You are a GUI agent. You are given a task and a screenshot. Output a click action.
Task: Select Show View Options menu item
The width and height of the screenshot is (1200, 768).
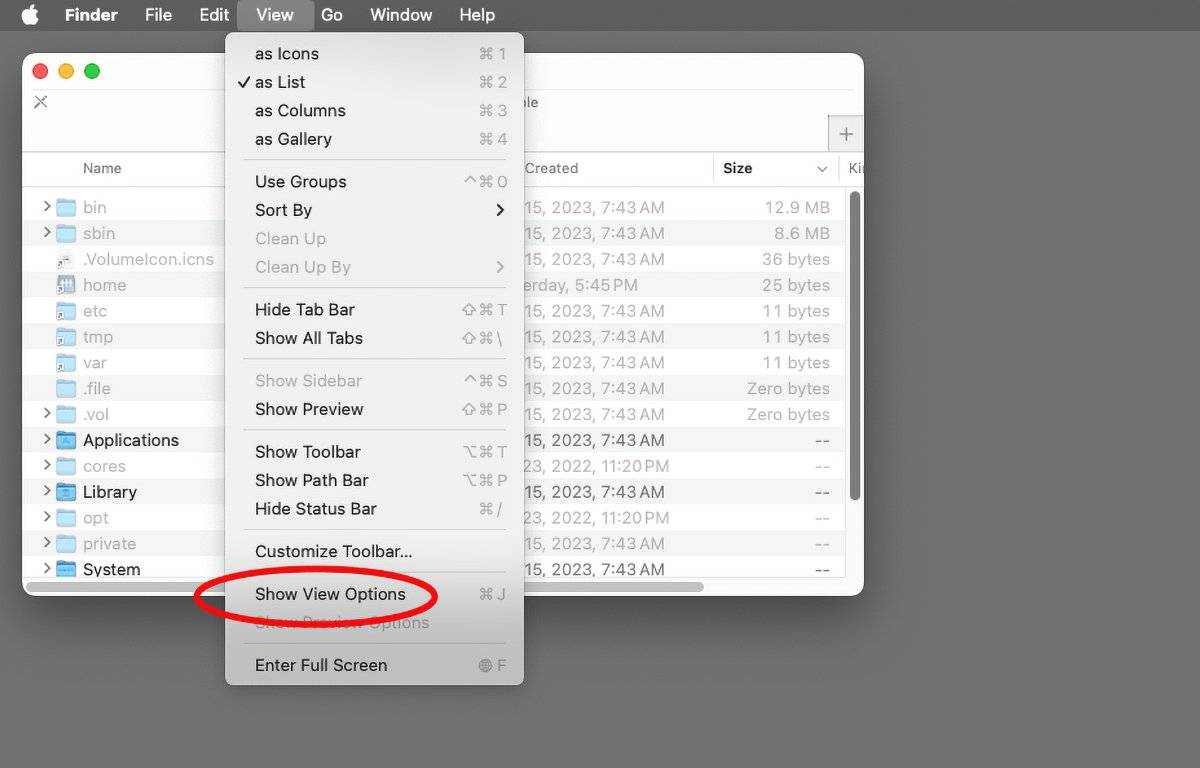click(x=330, y=594)
